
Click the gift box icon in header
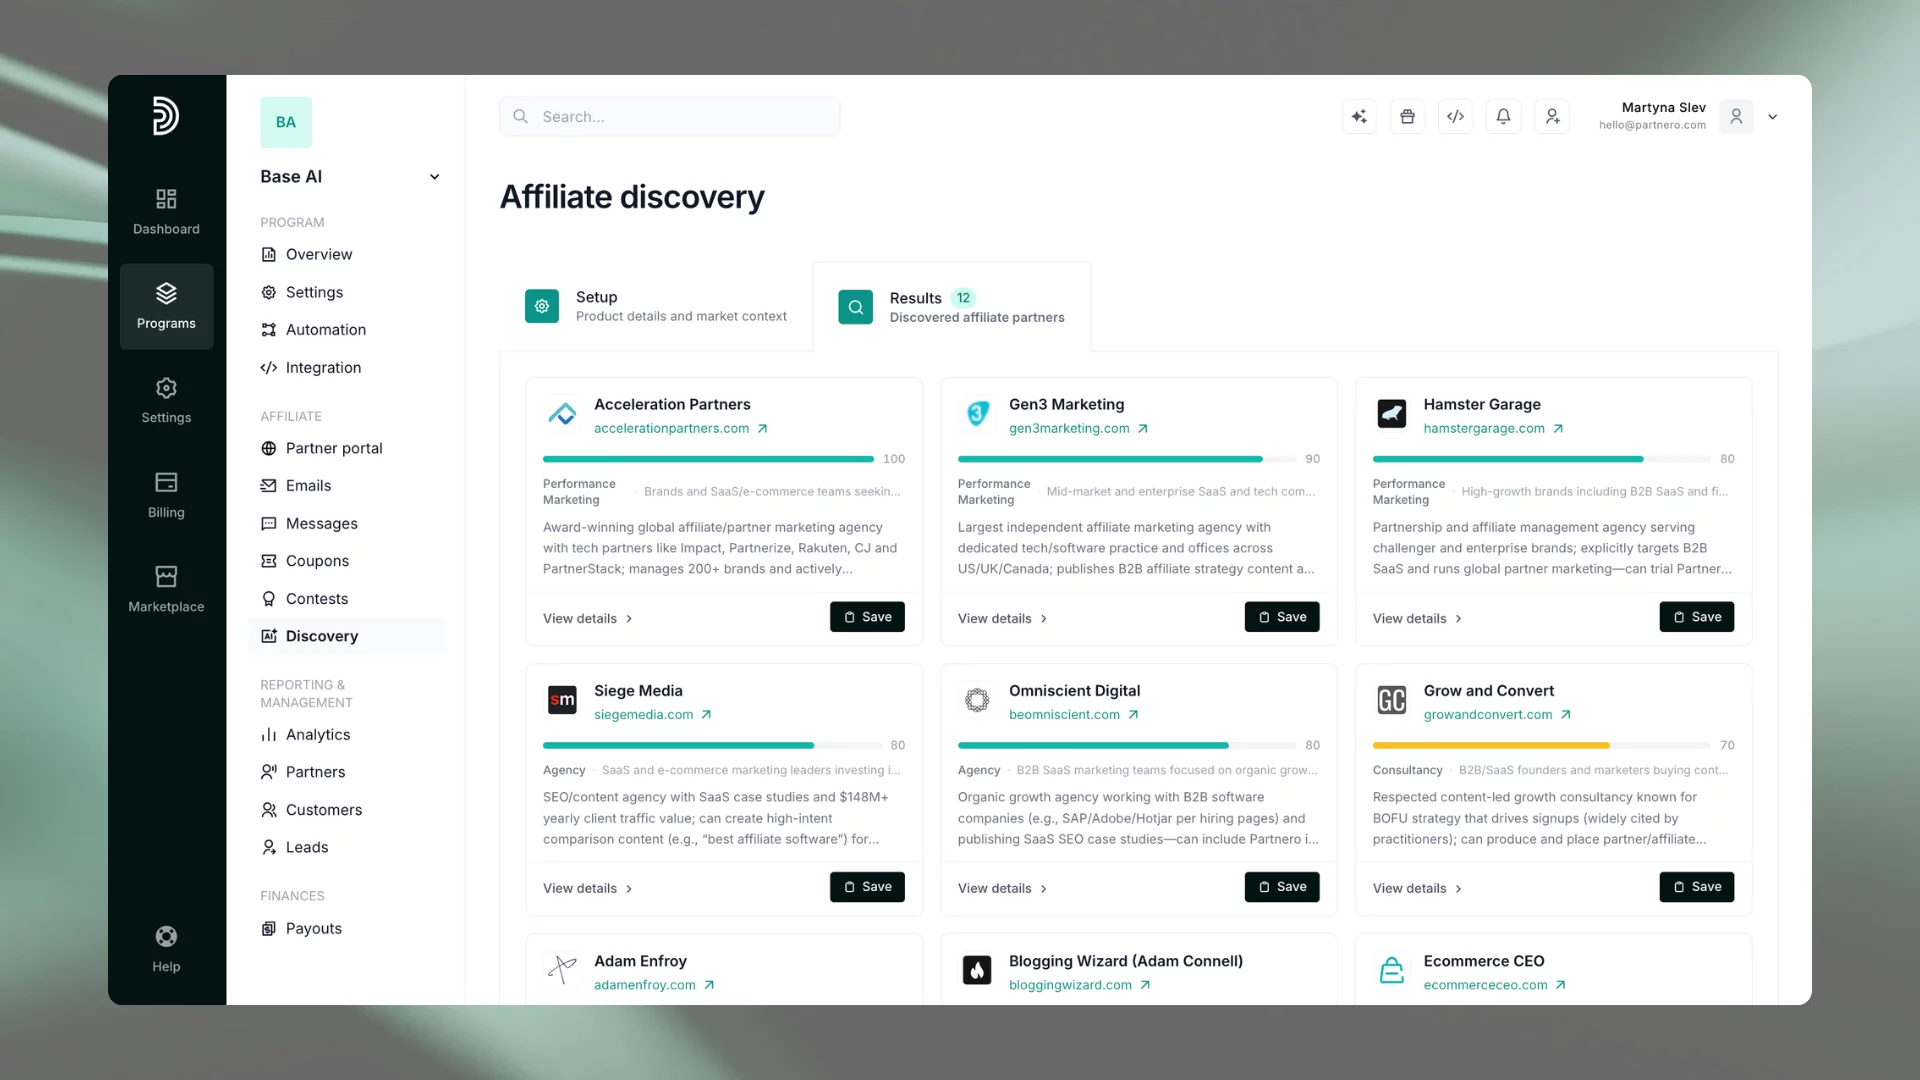[x=1407, y=117]
